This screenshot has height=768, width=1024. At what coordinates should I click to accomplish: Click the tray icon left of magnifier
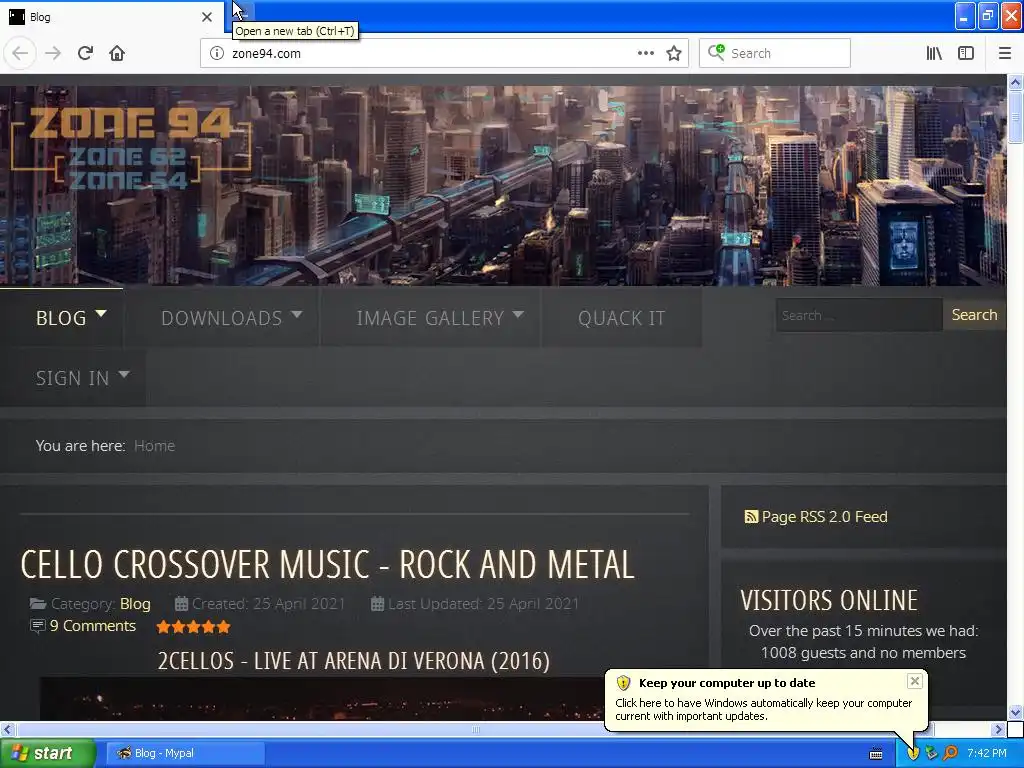pos(932,753)
